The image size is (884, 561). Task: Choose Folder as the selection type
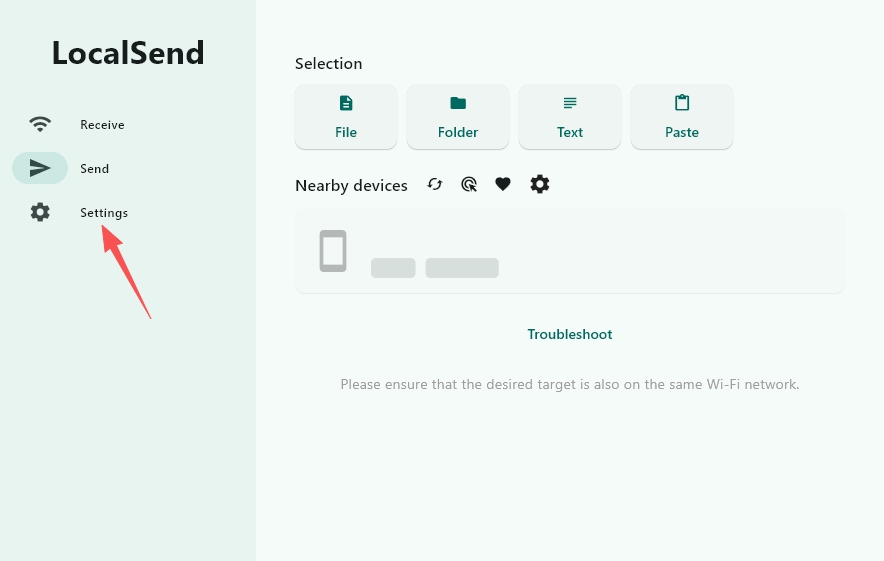click(458, 117)
